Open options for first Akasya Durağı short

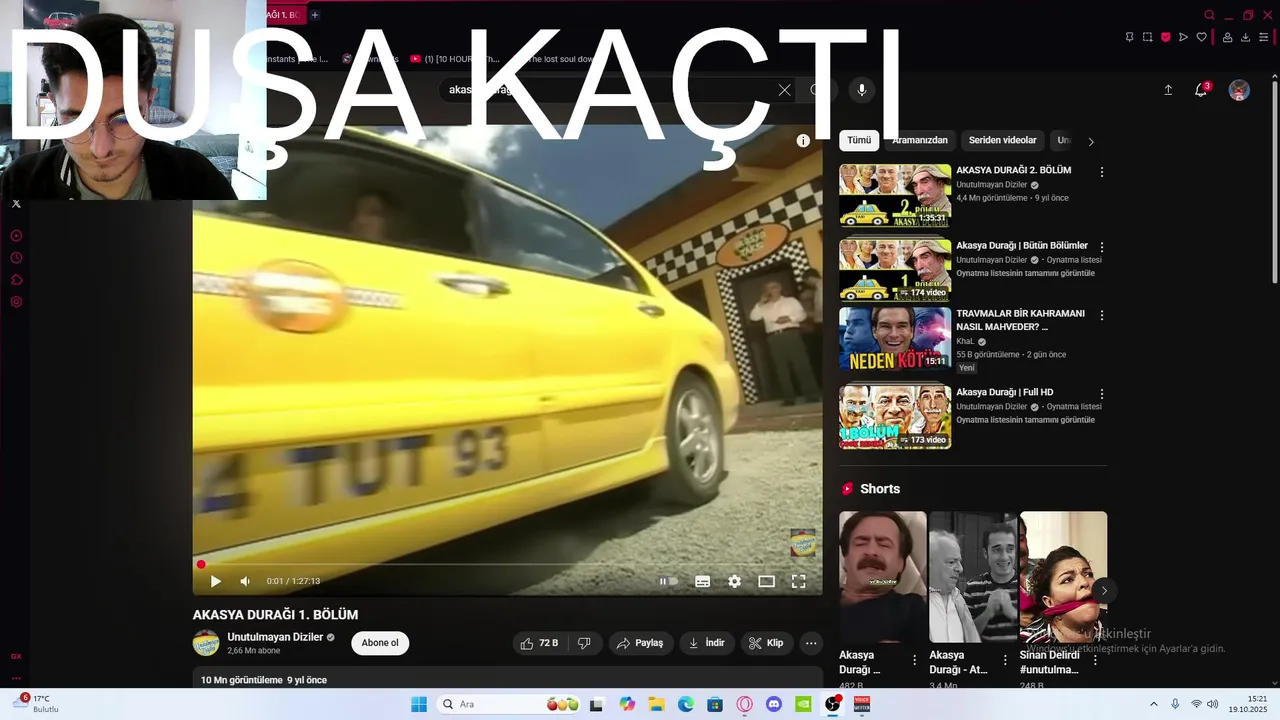[x=914, y=660]
